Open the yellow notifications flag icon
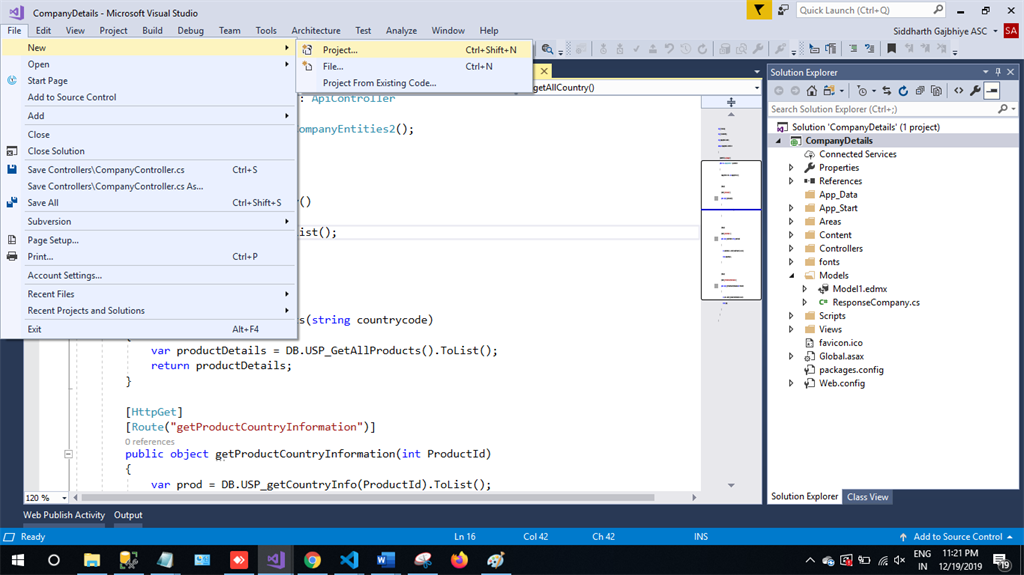This screenshot has width=1024, height=575. [760, 10]
